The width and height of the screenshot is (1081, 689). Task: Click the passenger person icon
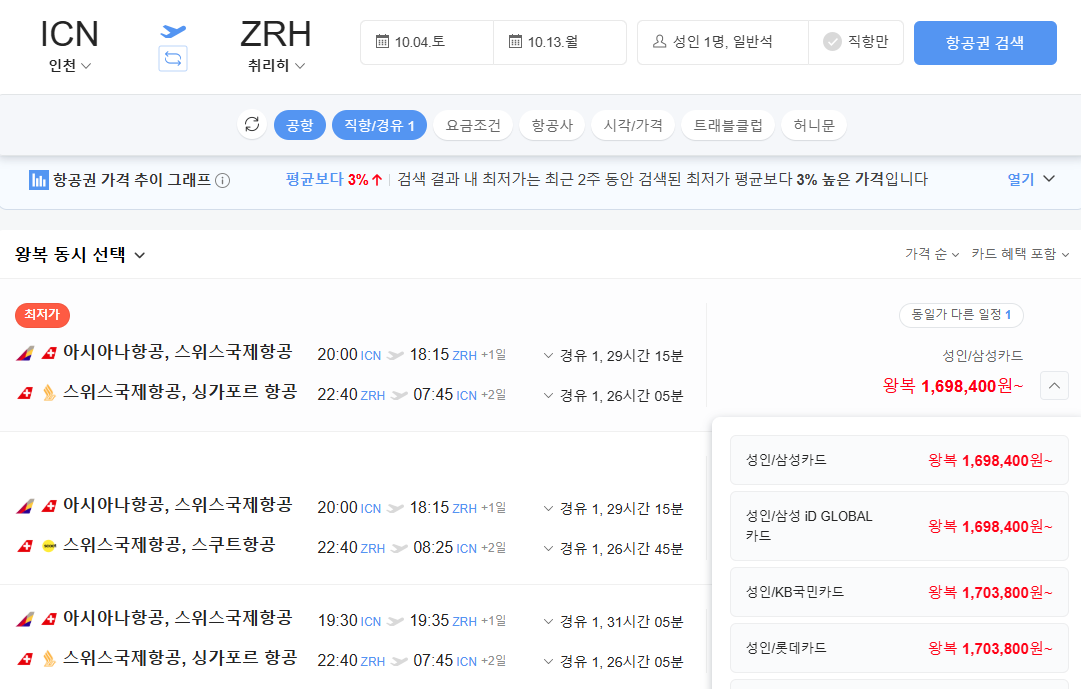point(659,42)
